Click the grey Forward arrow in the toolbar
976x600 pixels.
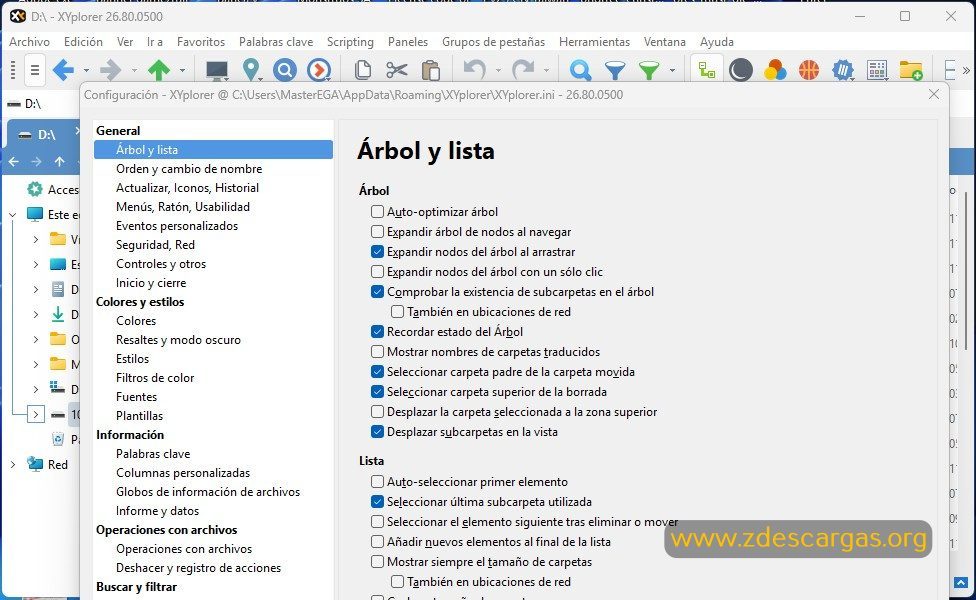[x=111, y=70]
